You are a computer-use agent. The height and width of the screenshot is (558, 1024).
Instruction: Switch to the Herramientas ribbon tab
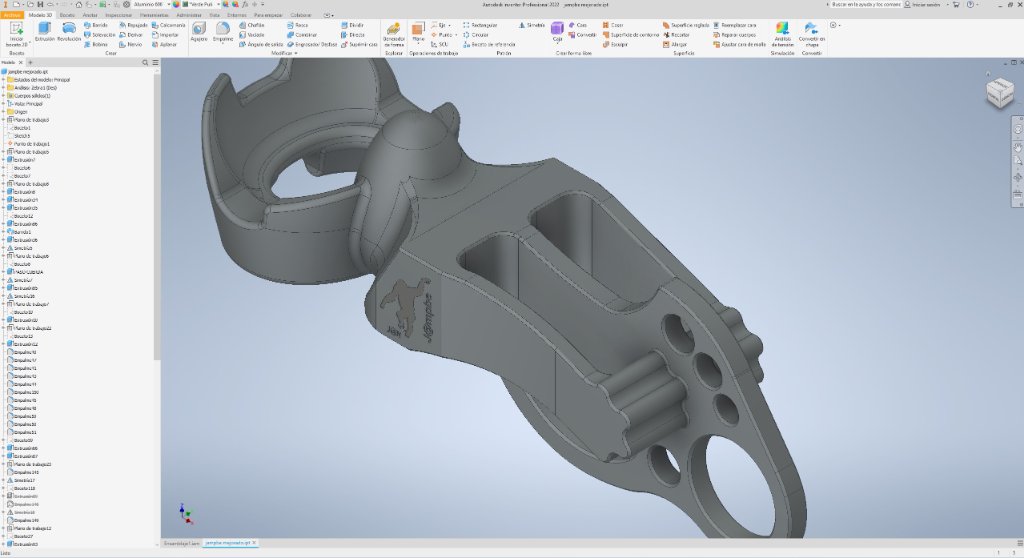click(x=154, y=14)
